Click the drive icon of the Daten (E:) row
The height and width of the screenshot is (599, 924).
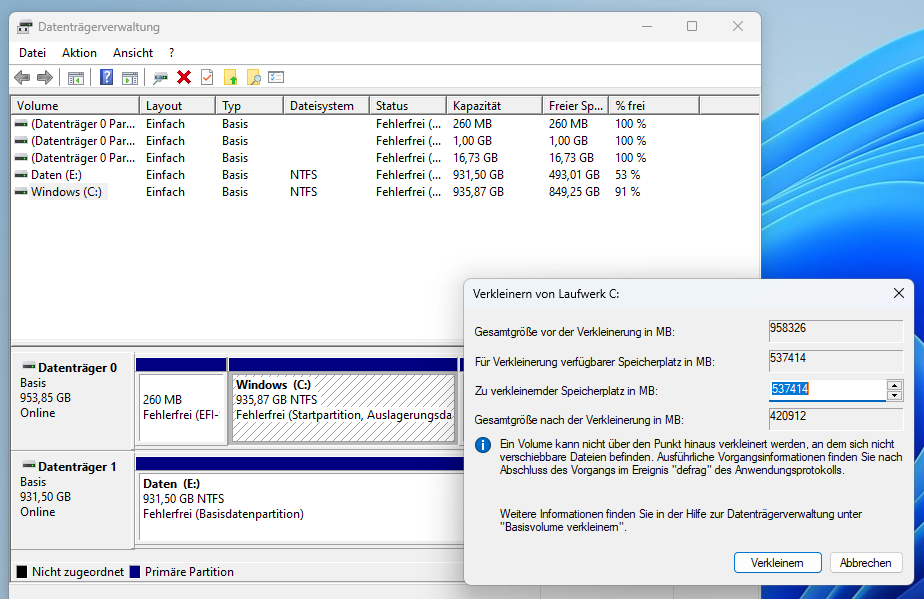coord(21,175)
